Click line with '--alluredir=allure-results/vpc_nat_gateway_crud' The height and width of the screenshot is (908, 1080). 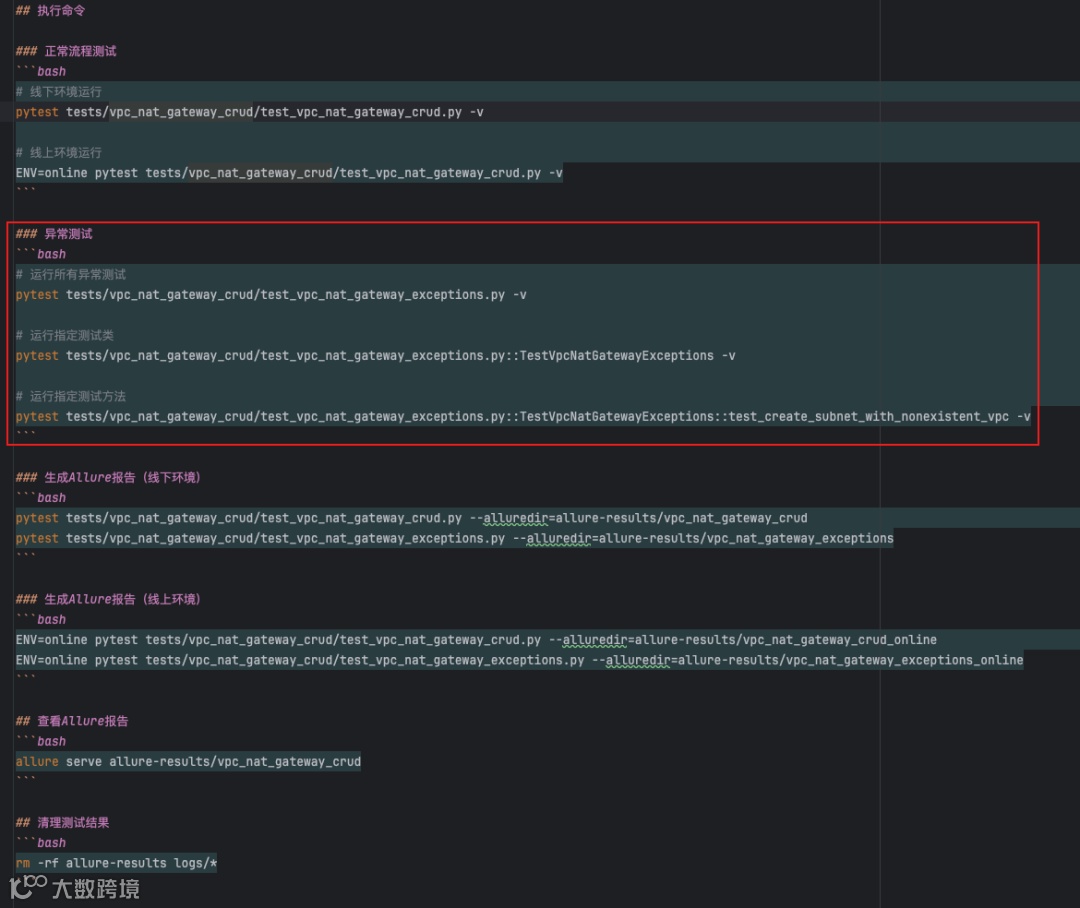coord(411,518)
